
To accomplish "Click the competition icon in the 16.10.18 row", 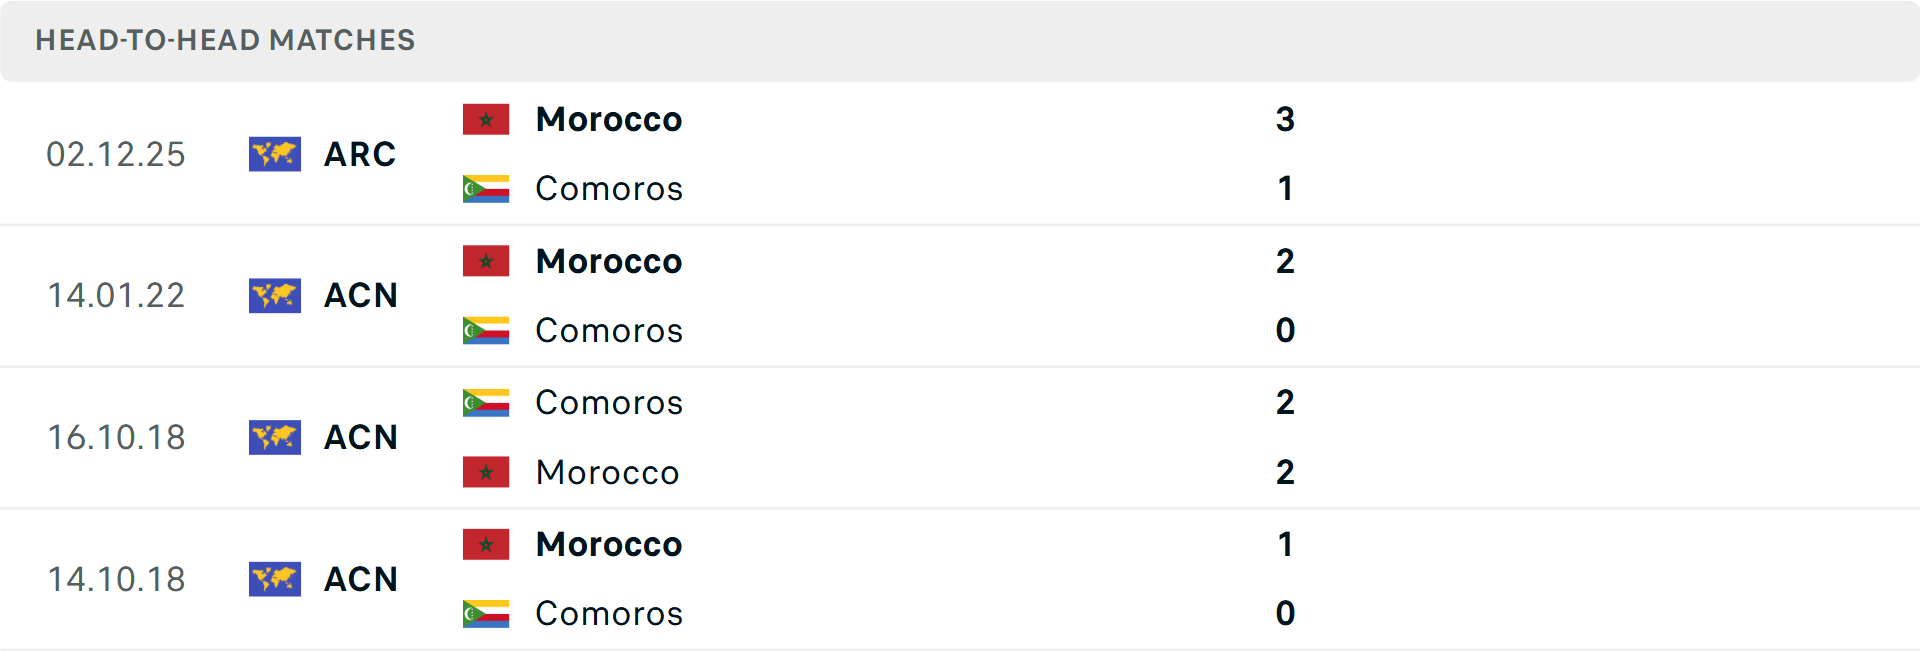I will [x=275, y=438].
